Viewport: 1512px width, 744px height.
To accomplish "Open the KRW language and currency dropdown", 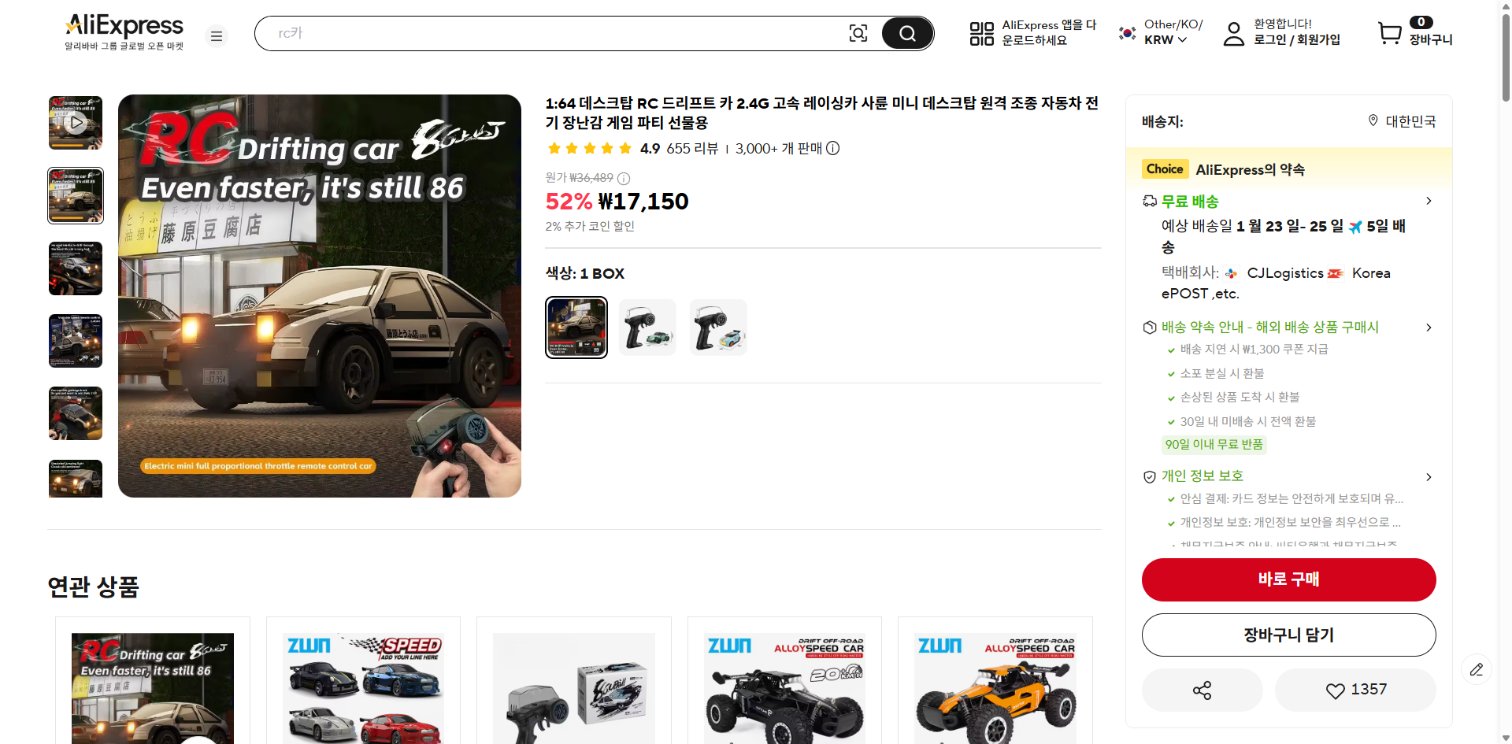I will 1165,40.
